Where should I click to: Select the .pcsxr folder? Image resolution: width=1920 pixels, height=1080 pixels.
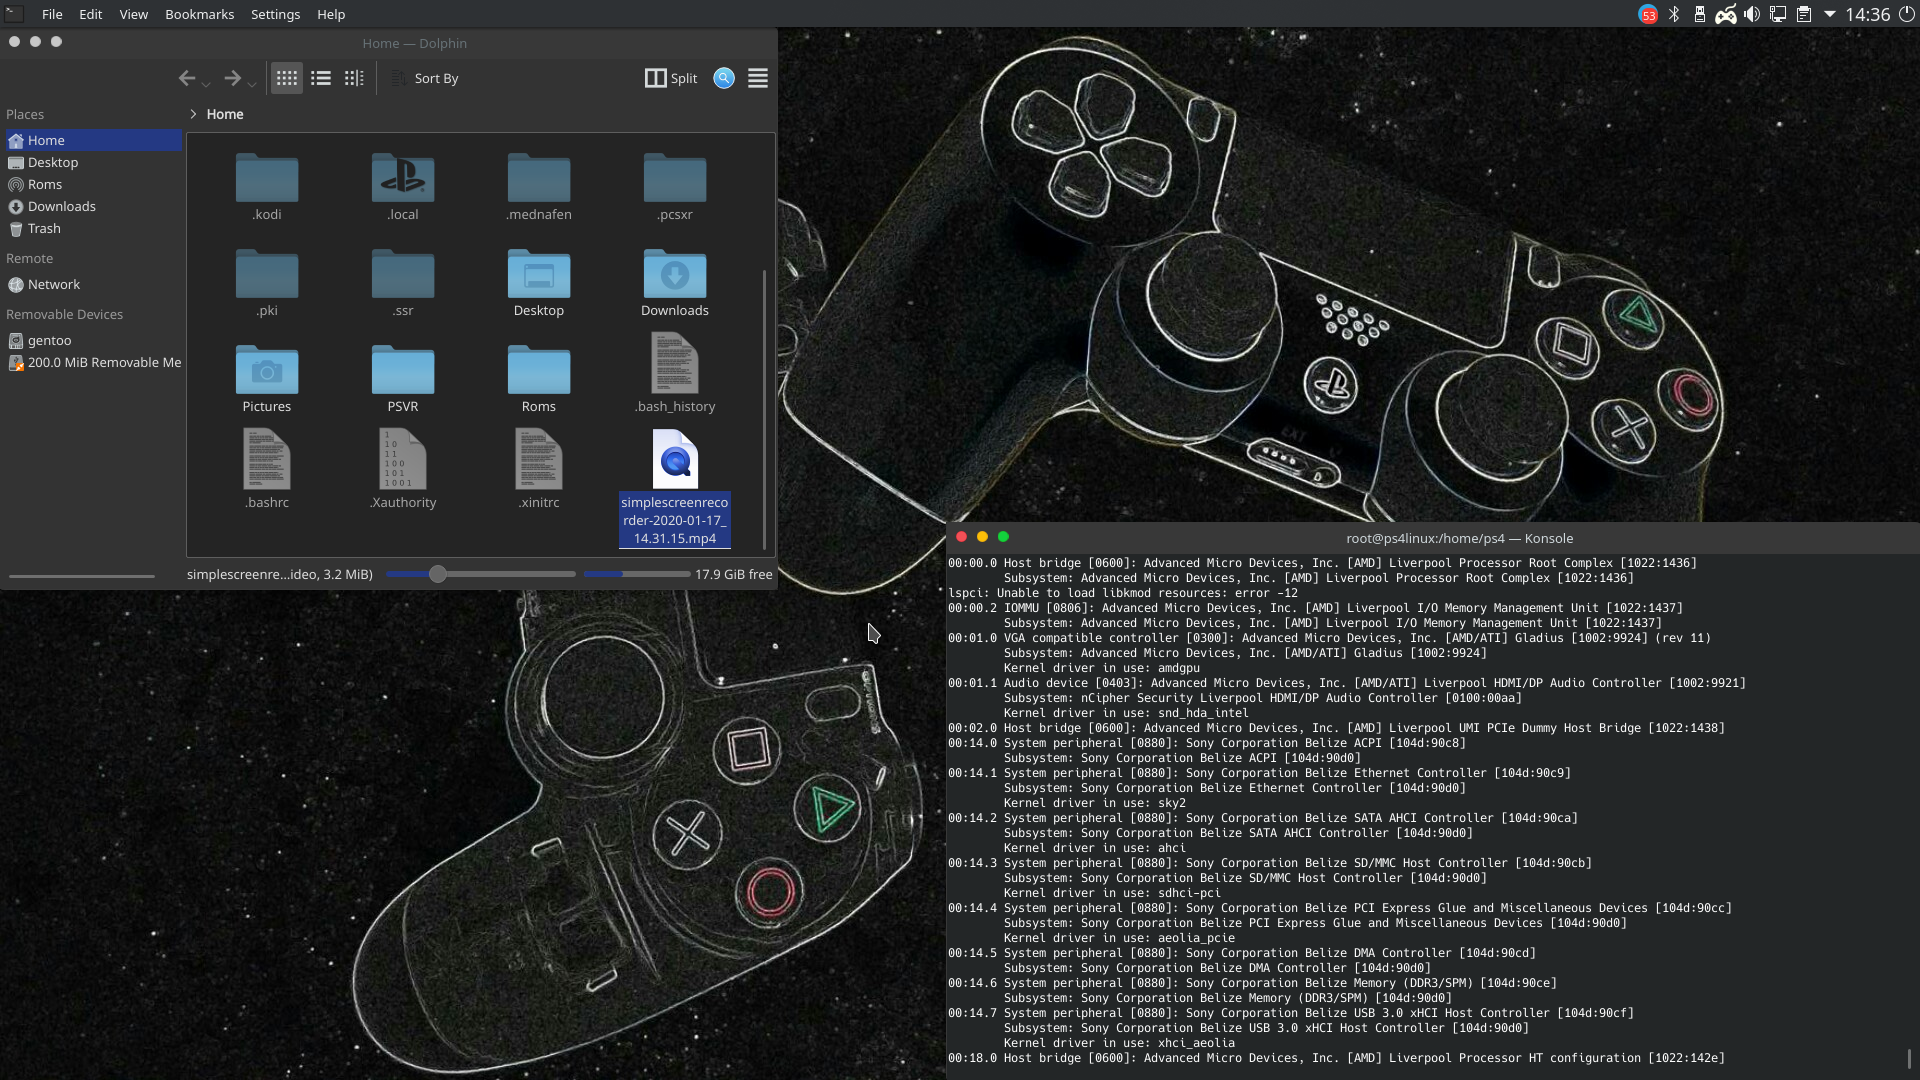click(675, 187)
